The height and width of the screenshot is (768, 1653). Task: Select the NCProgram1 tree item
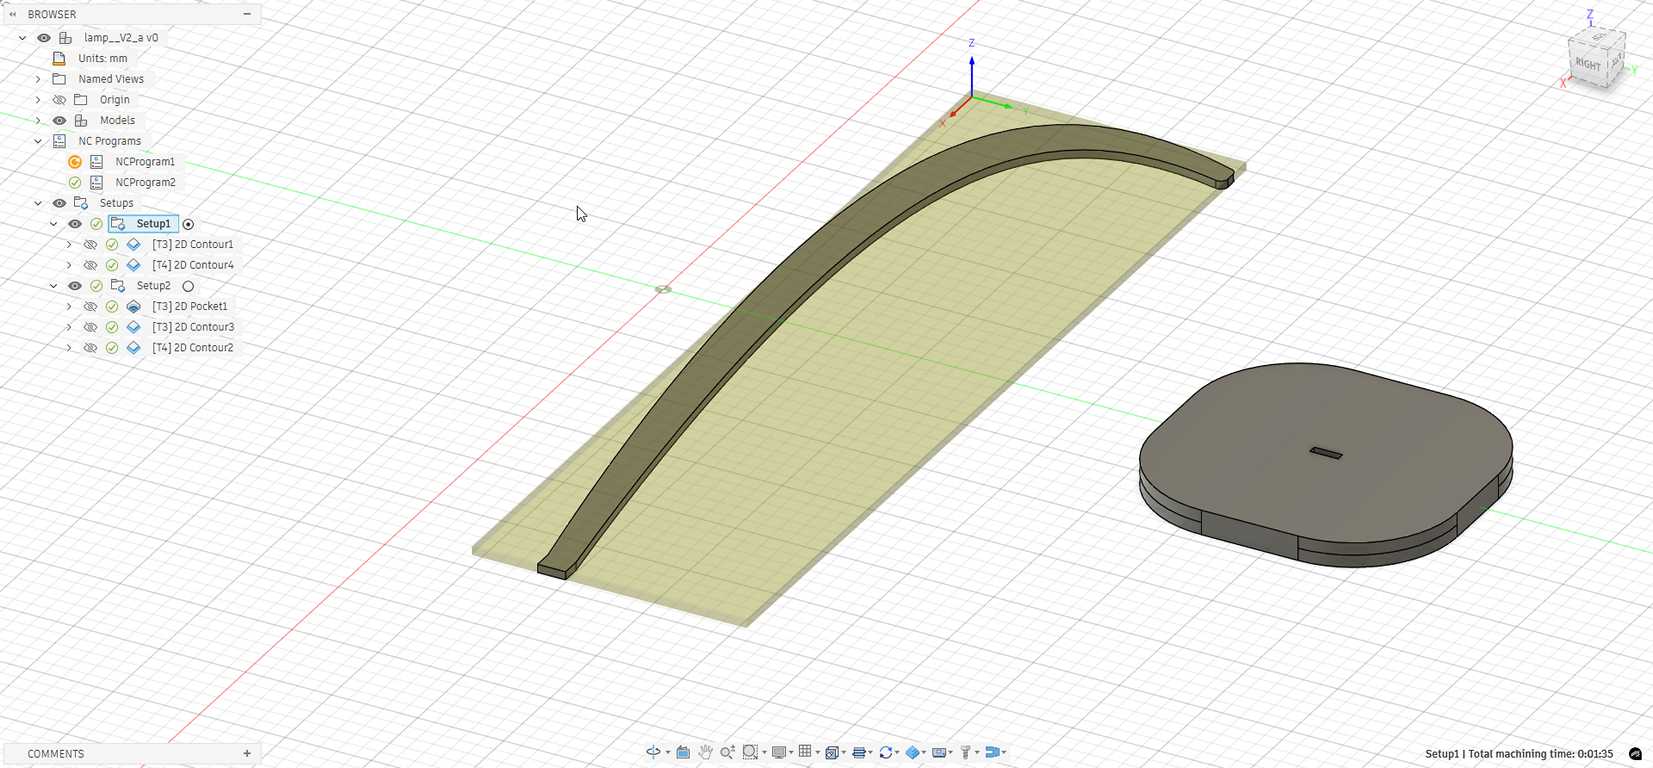[145, 162]
